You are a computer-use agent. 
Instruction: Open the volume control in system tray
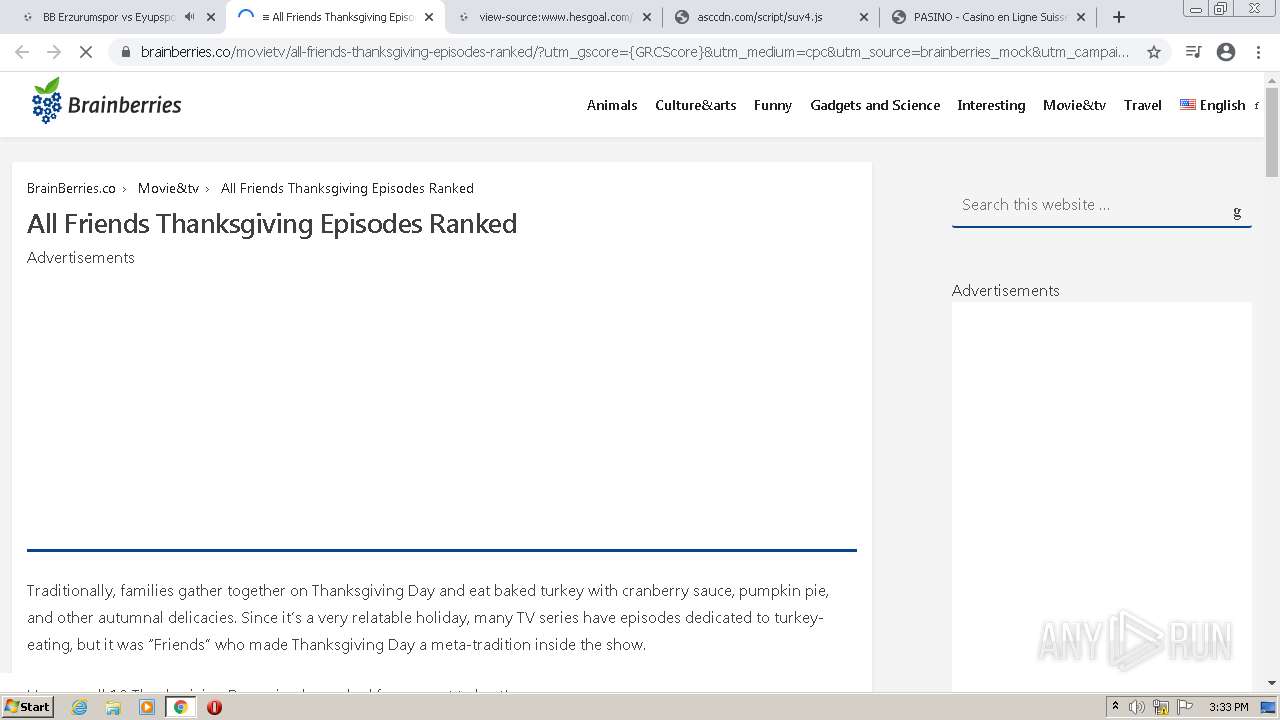(x=1137, y=707)
